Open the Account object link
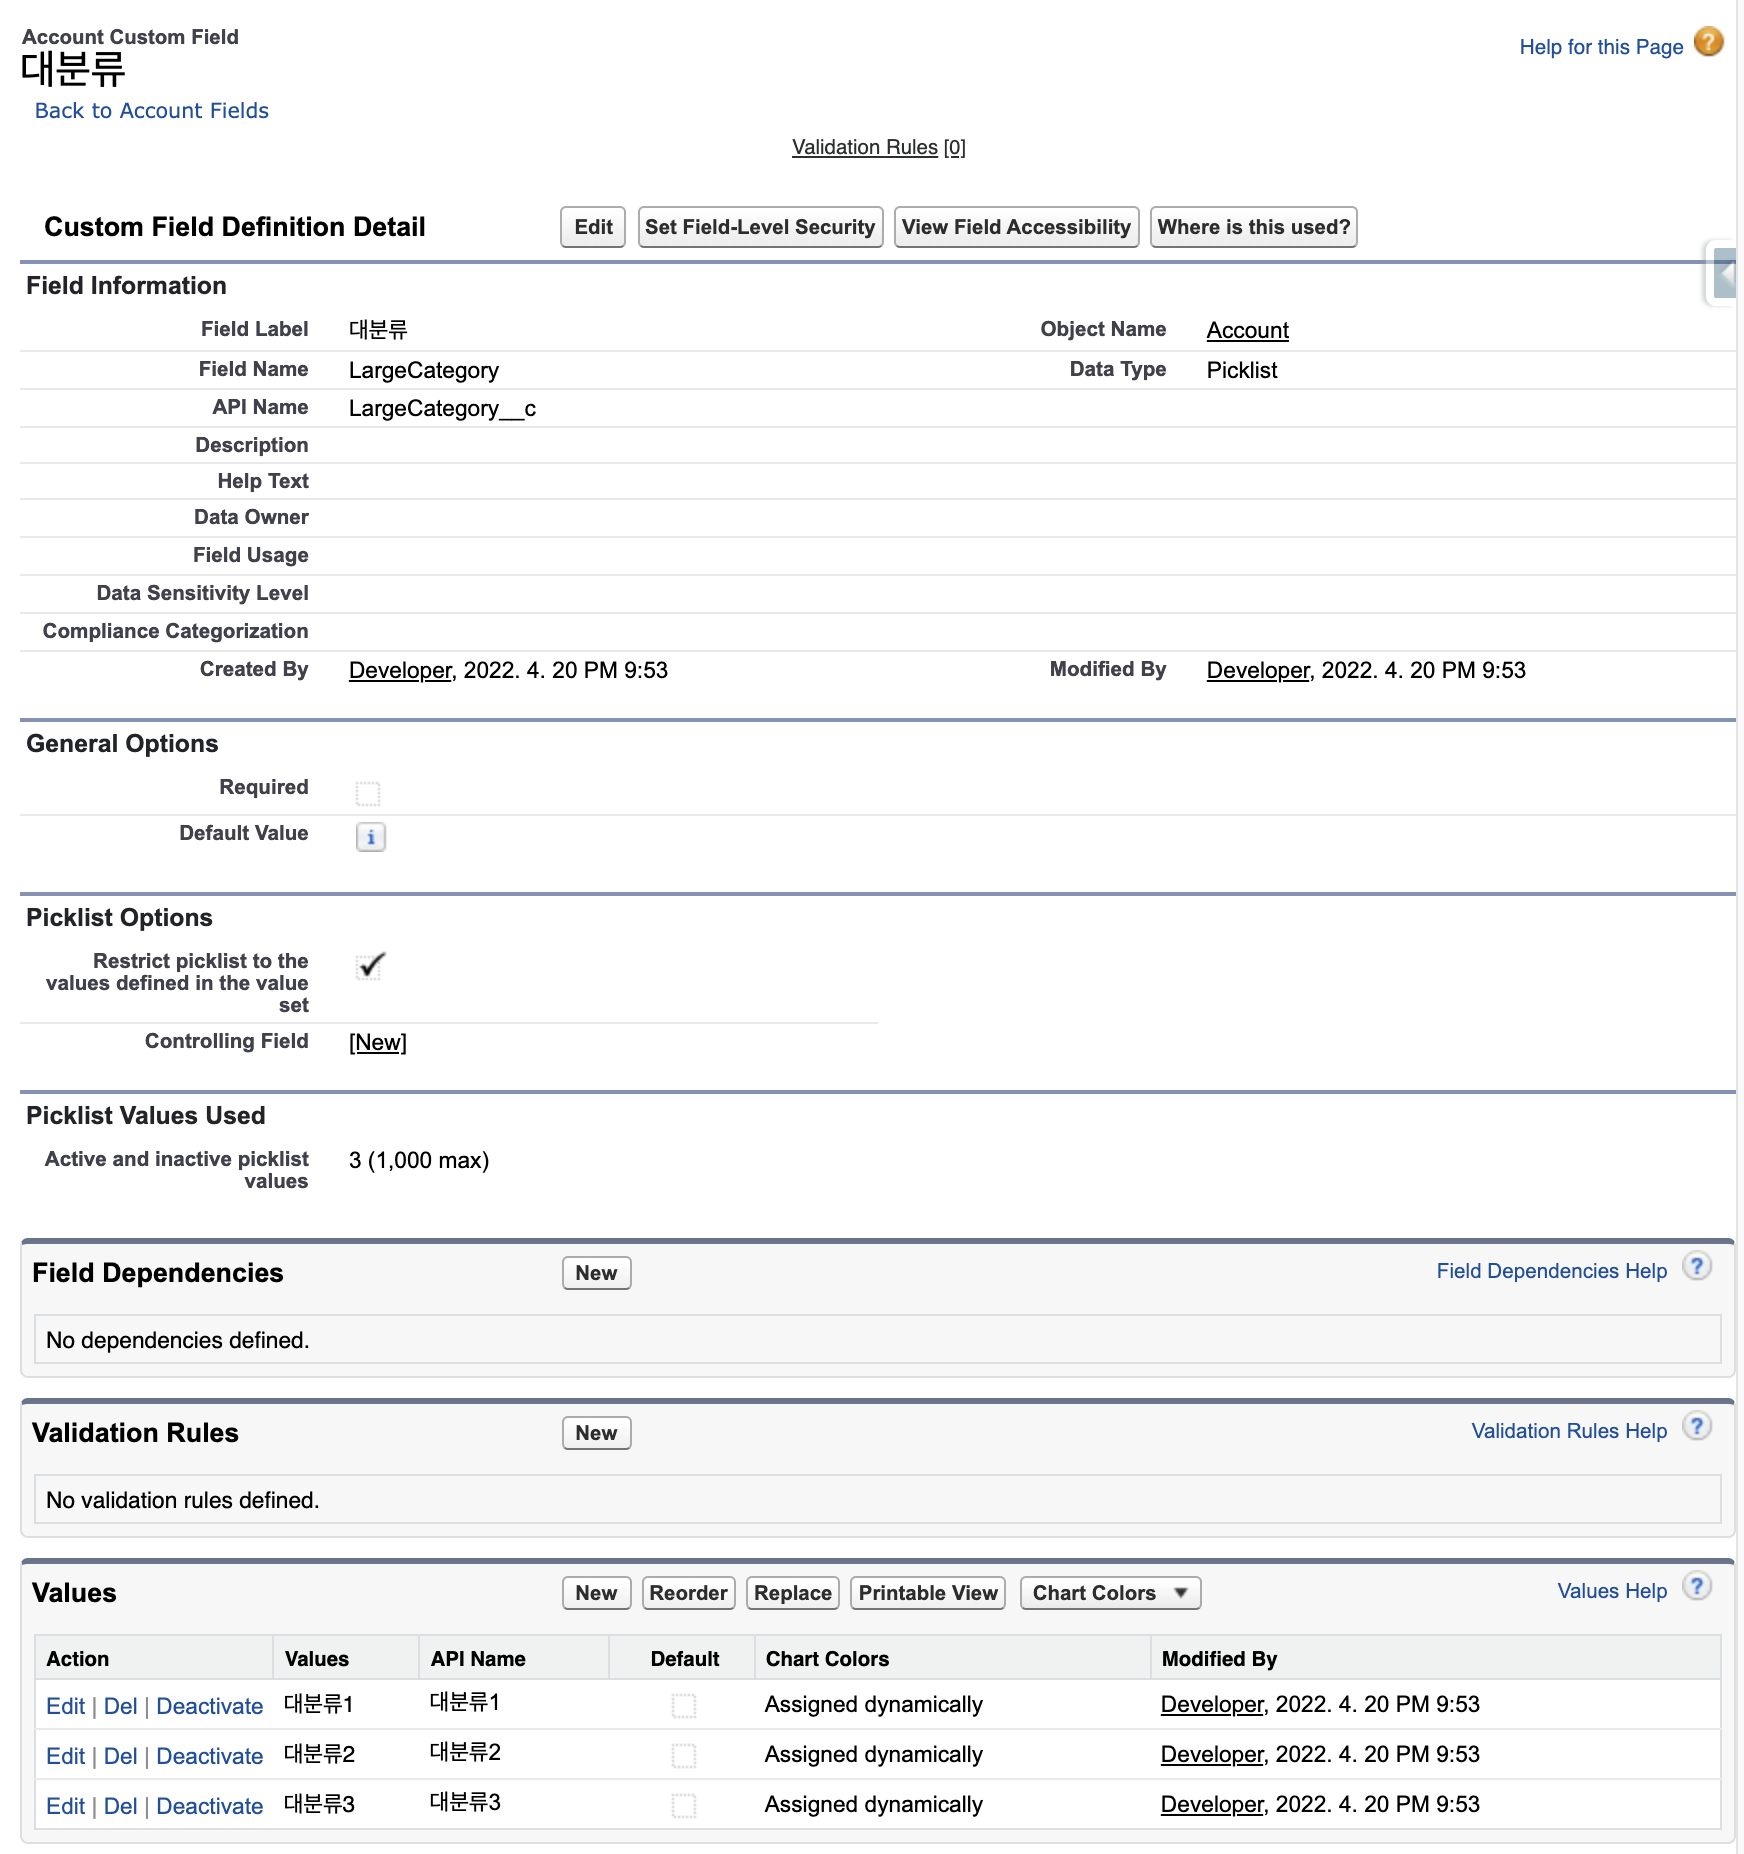 [x=1247, y=330]
